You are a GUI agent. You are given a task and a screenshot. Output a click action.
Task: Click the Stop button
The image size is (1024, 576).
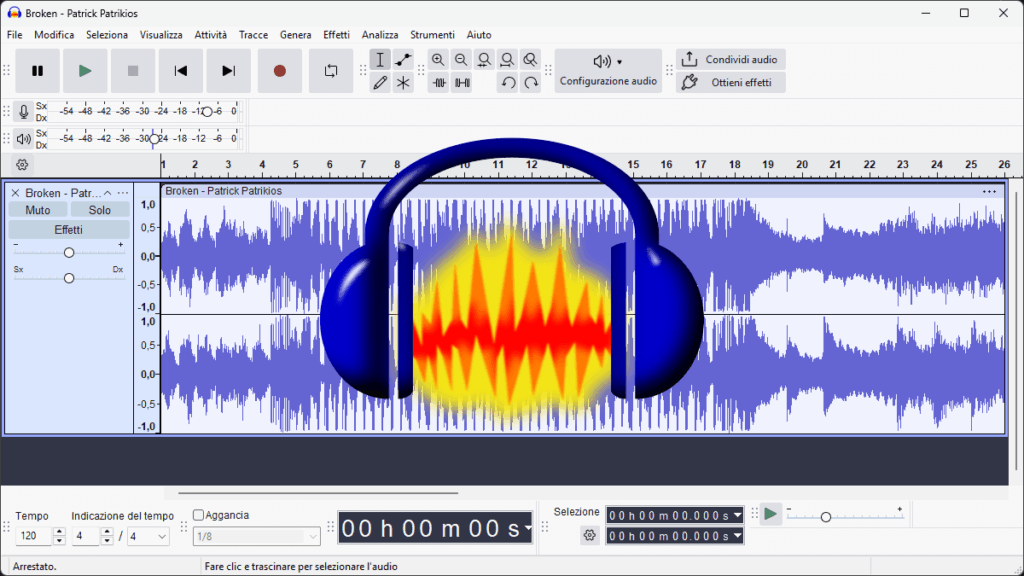click(133, 71)
